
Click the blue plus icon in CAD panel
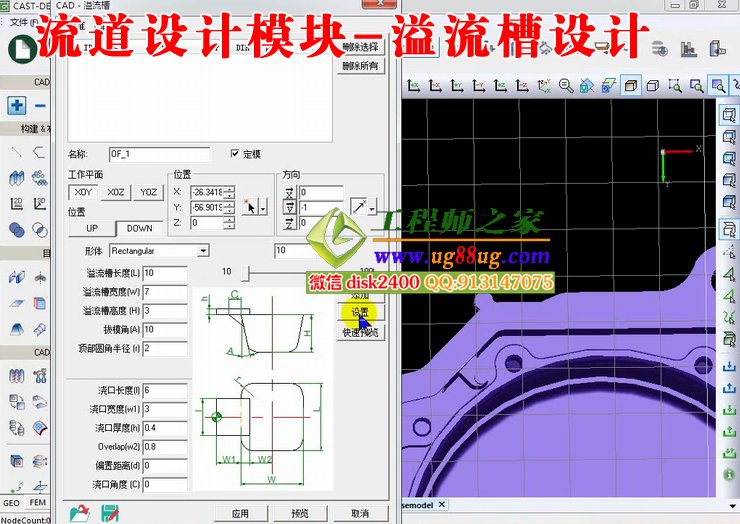[17, 105]
